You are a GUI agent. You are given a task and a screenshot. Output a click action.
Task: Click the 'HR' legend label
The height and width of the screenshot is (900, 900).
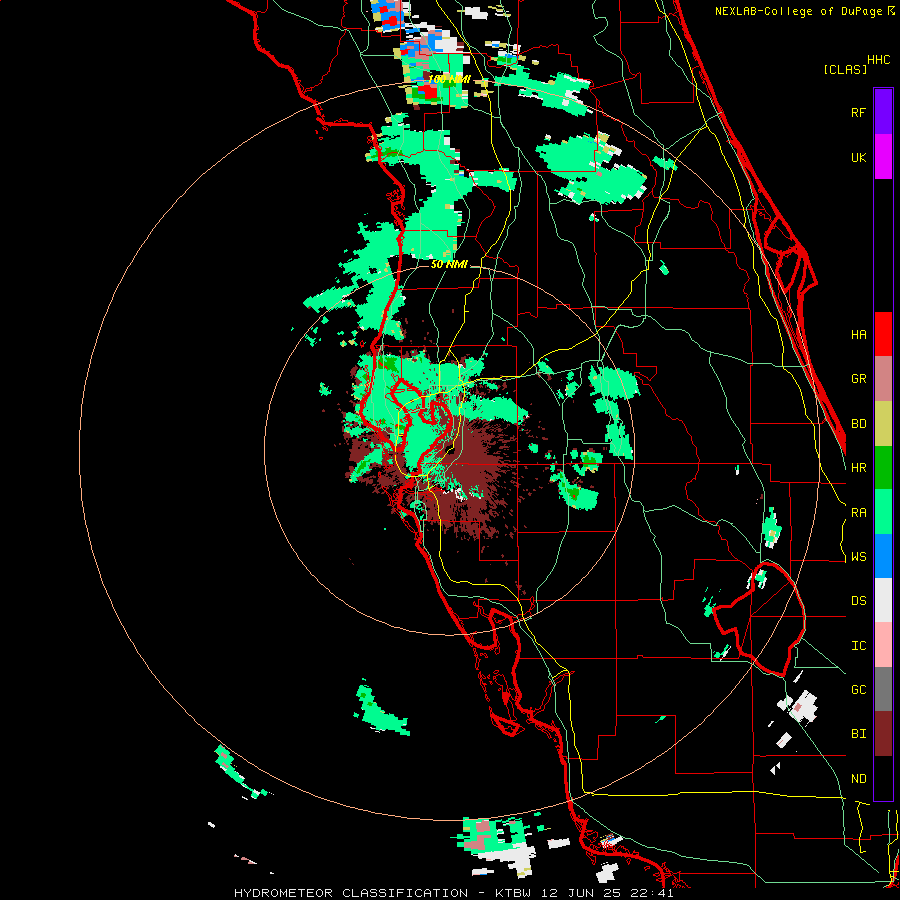click(x=858, y=468)
